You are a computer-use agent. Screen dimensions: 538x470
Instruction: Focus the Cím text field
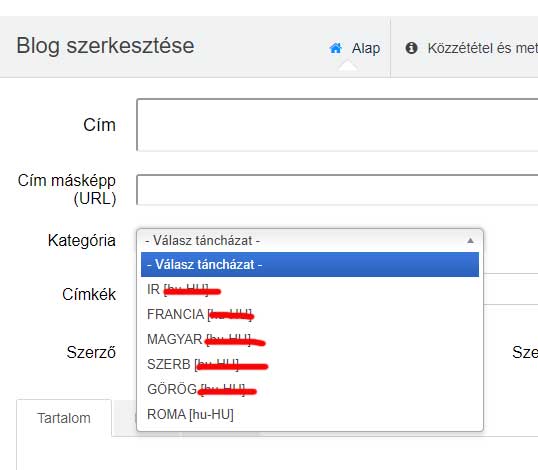coord(337,125)
